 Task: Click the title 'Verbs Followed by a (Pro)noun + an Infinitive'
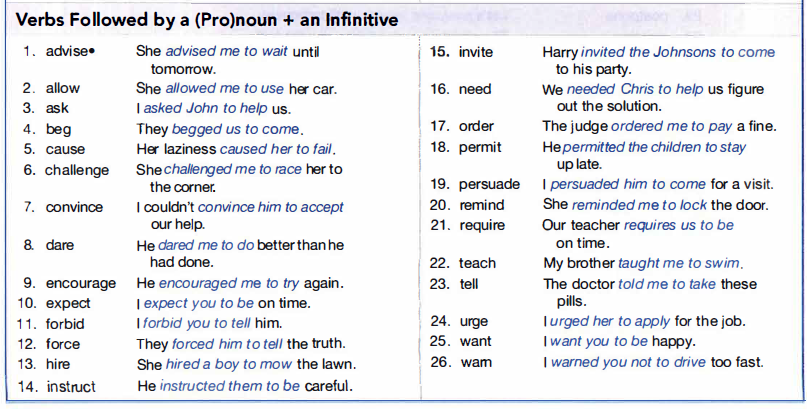(207, 21)
